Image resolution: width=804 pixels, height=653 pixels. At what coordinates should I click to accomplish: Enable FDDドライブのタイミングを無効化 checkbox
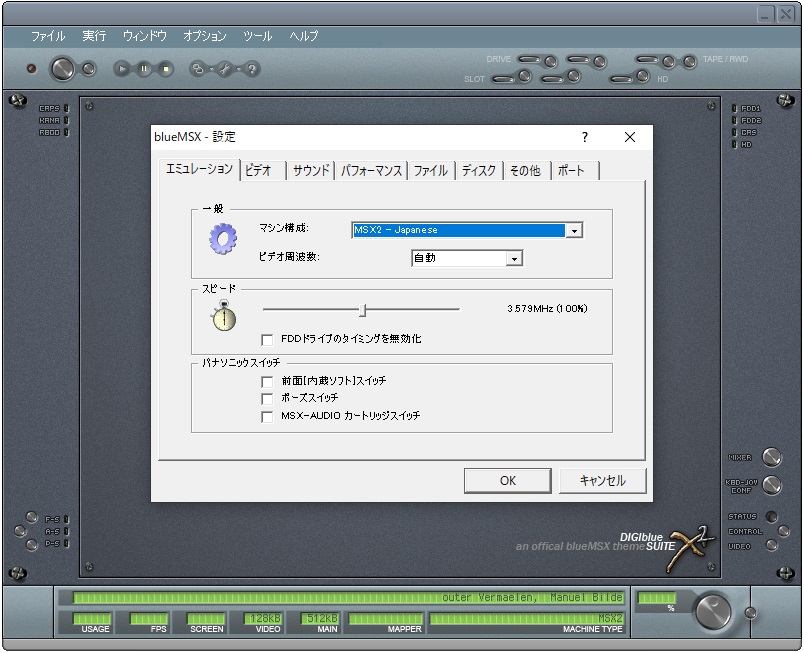(267, 339)
